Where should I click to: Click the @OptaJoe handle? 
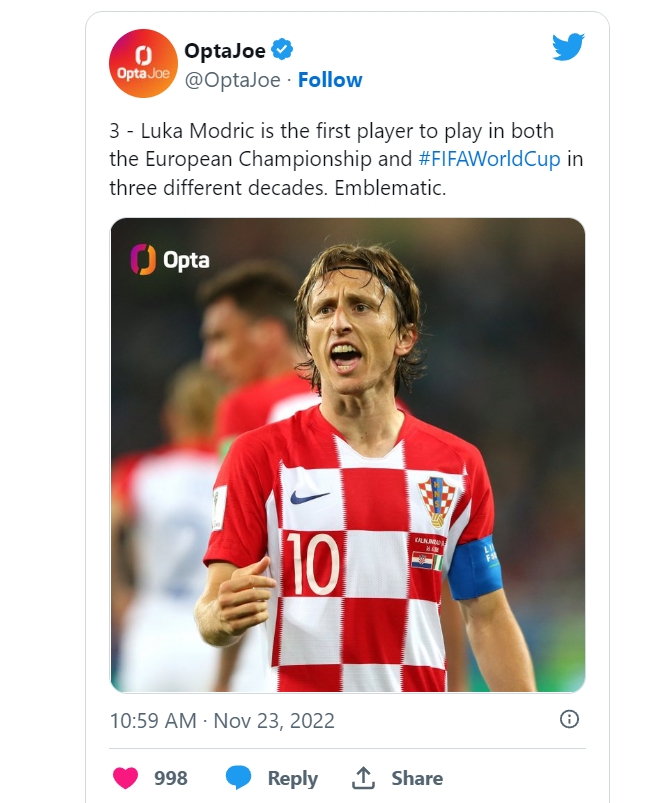coord(233,80)
